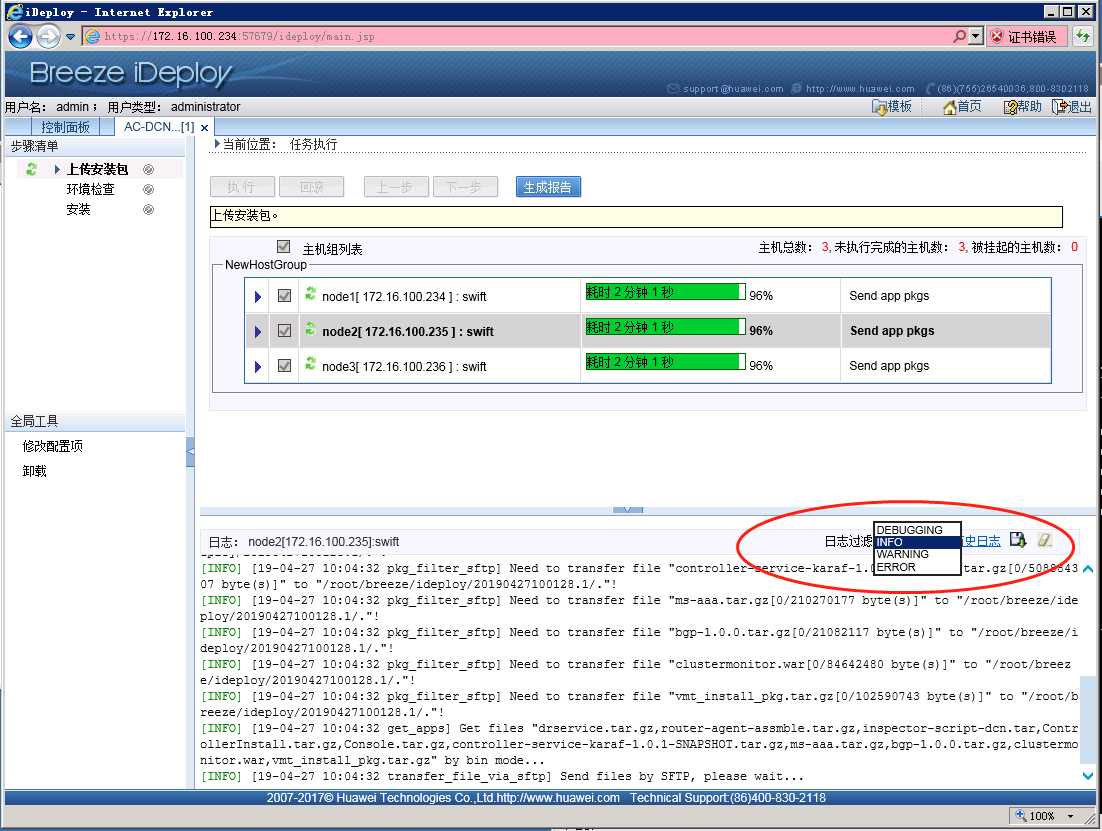This screenshot has width=1102, height=831.
Task: Close the AC-DCN...[1] tab
Action: 205,128
